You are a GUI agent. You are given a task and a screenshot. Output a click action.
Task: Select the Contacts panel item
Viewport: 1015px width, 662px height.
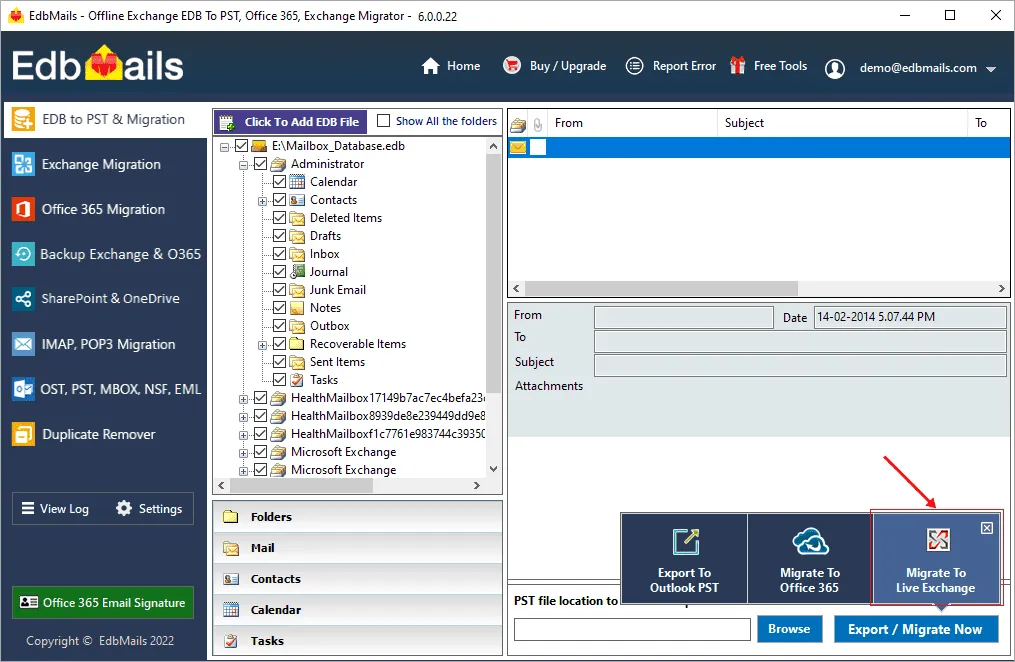357,579
